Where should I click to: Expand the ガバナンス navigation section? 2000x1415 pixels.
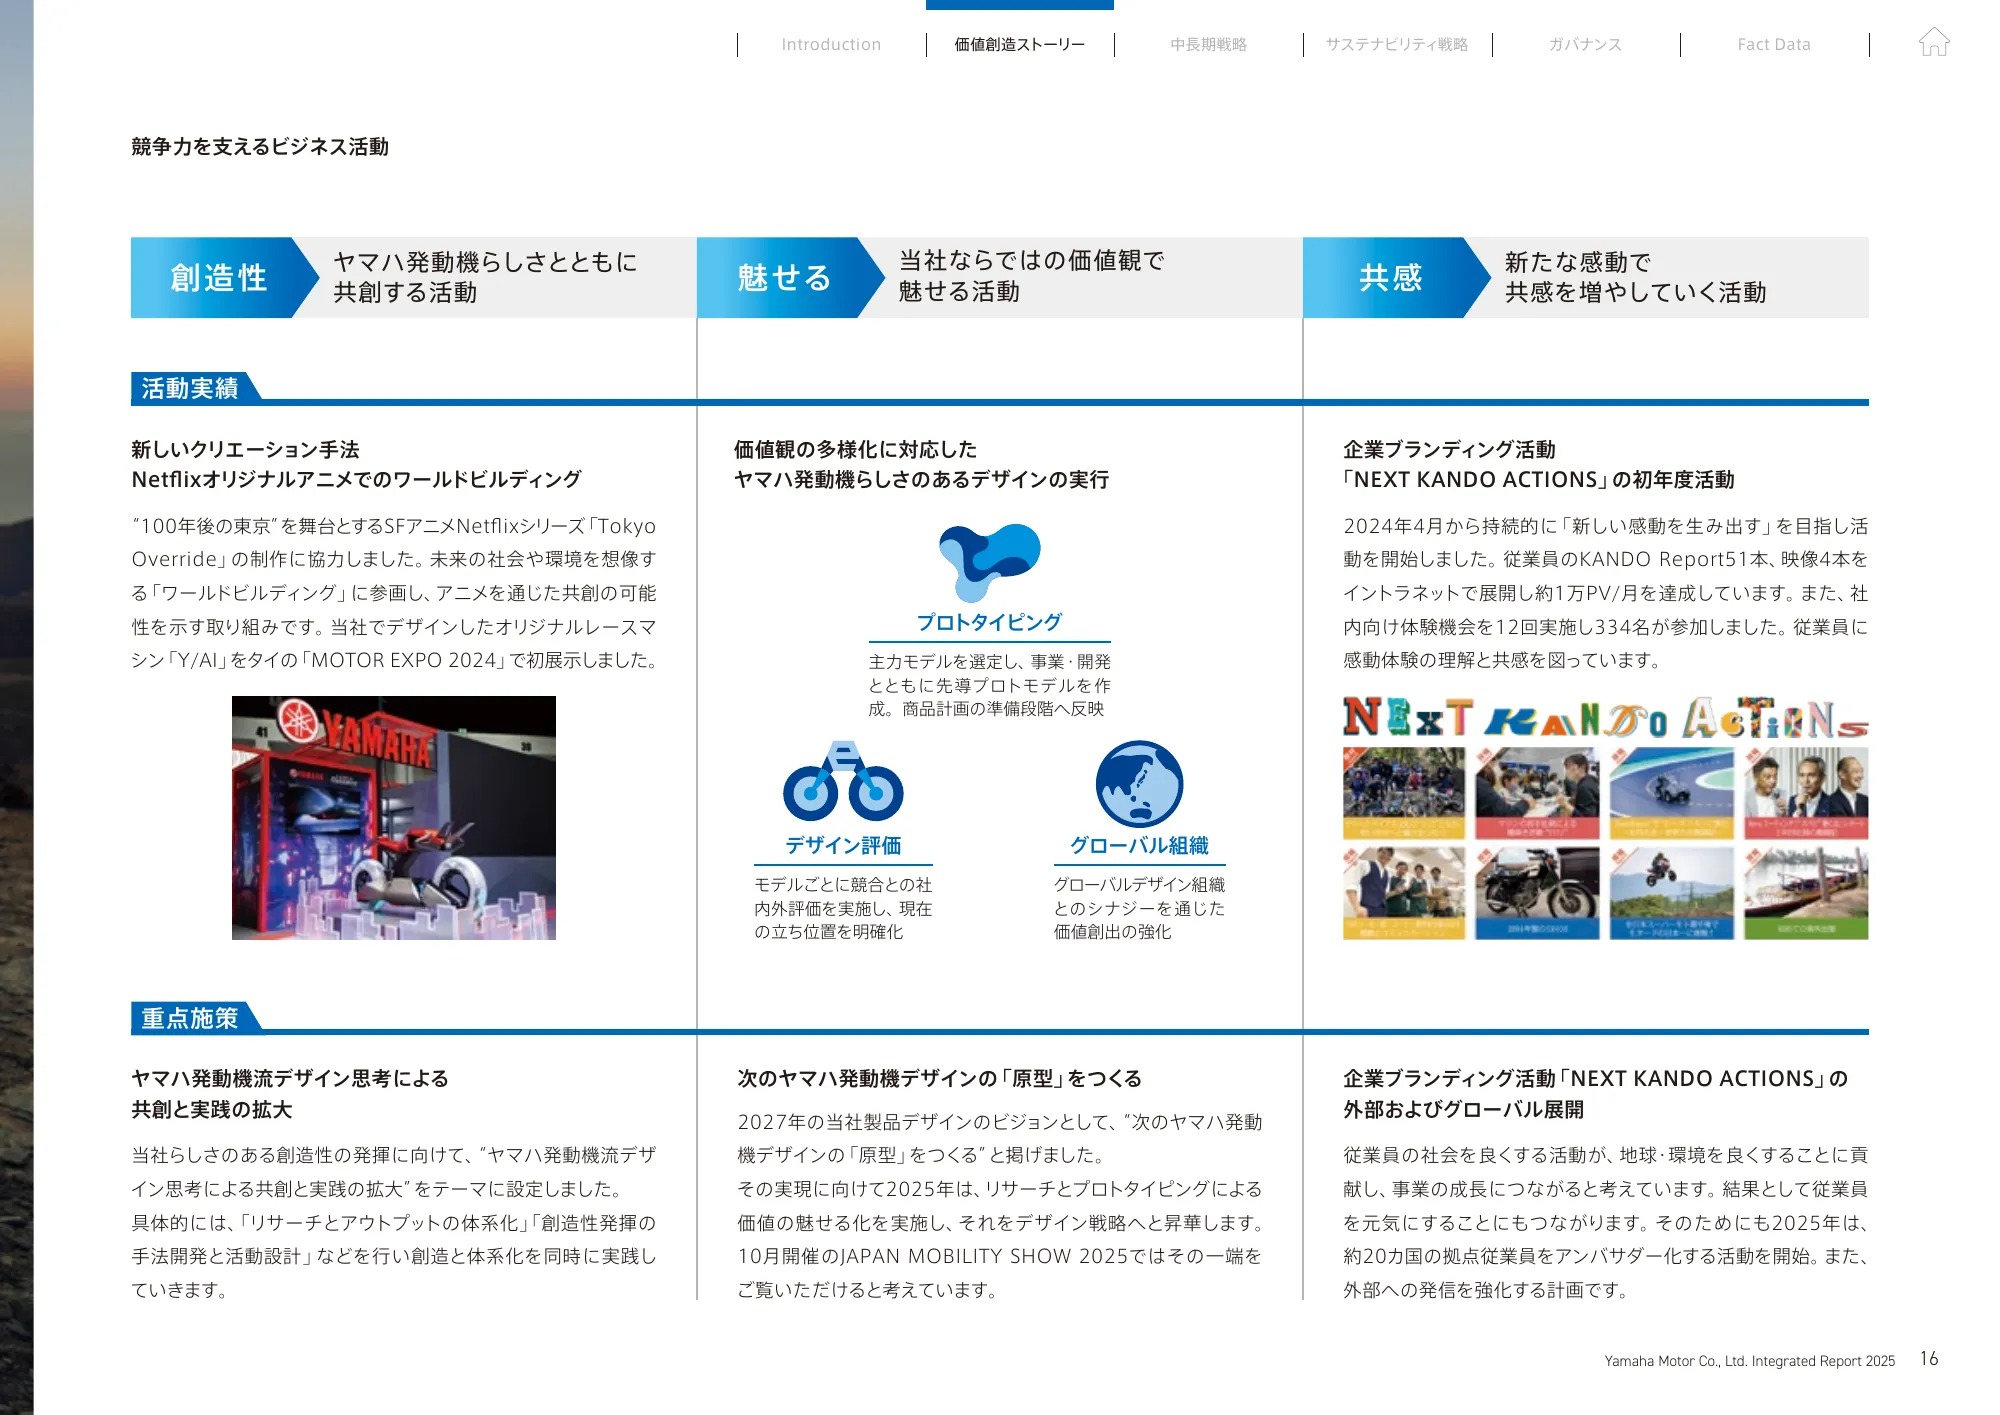[1587, 44]
